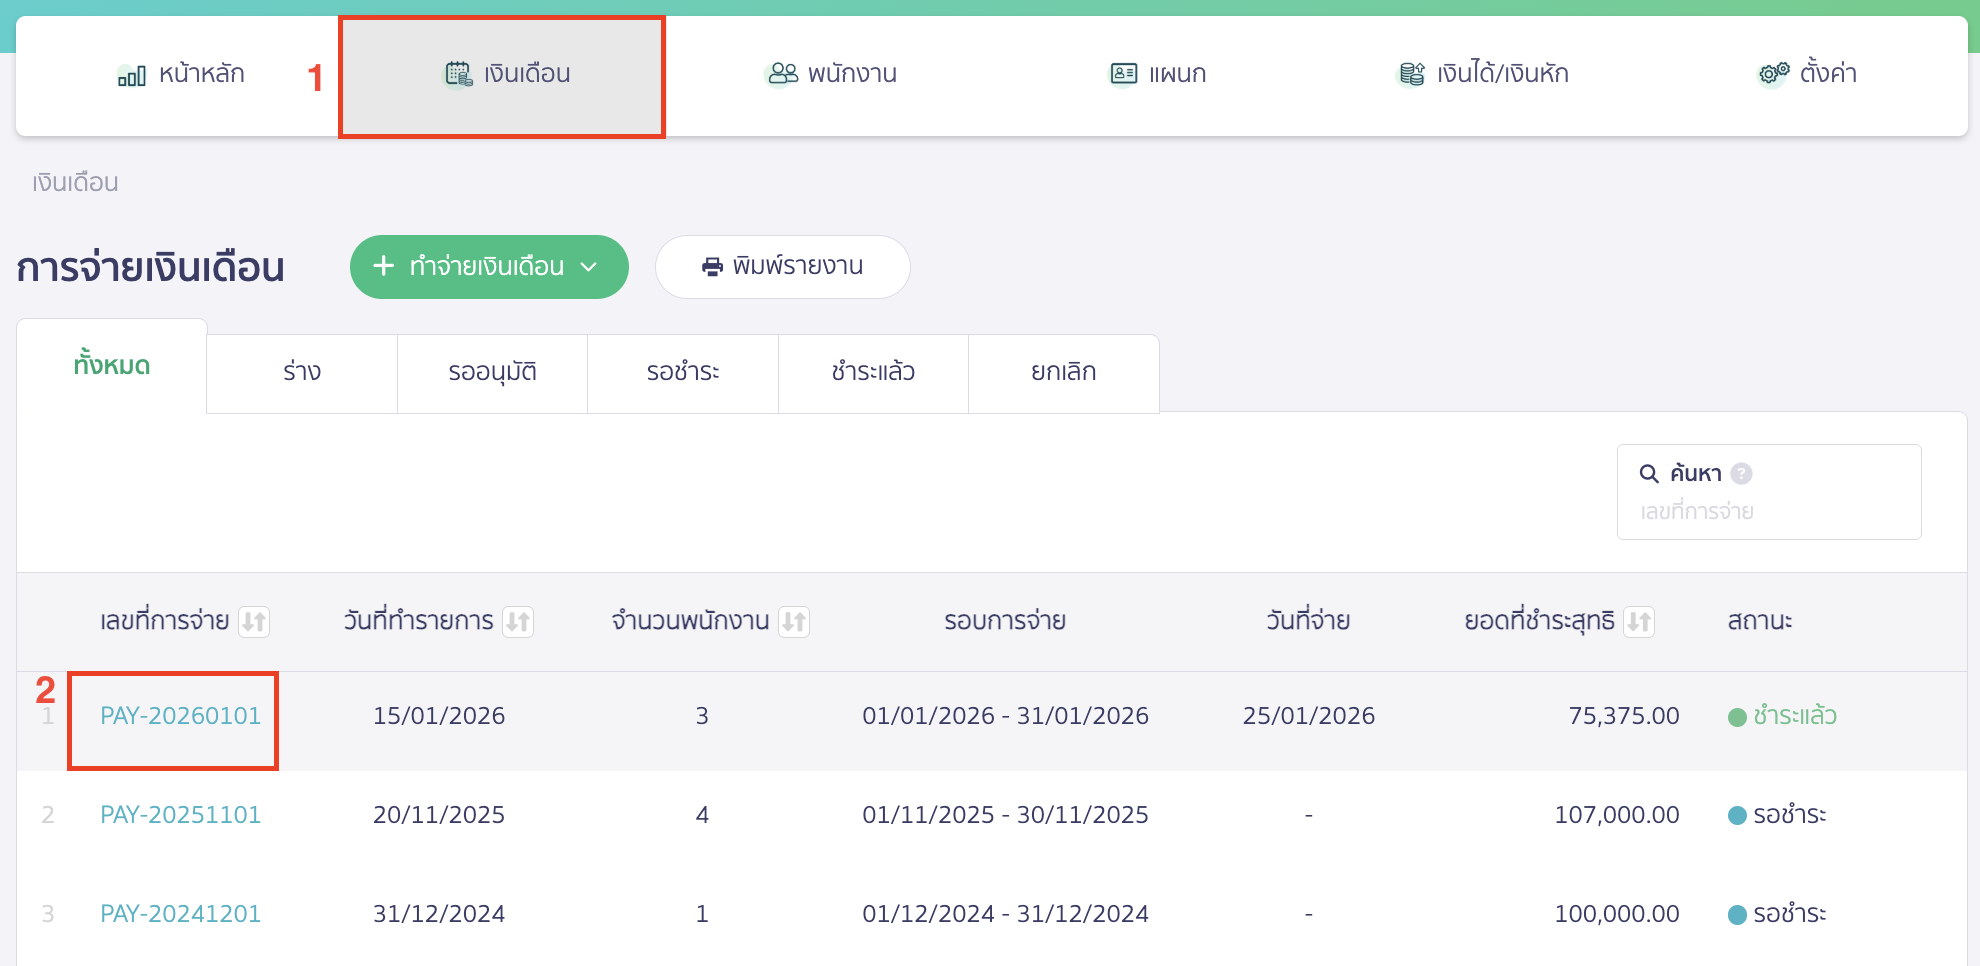Click the เงินได้/เงินหัก coins icon
This screenshot has width=1980, height=966.
click(1409, 73)
